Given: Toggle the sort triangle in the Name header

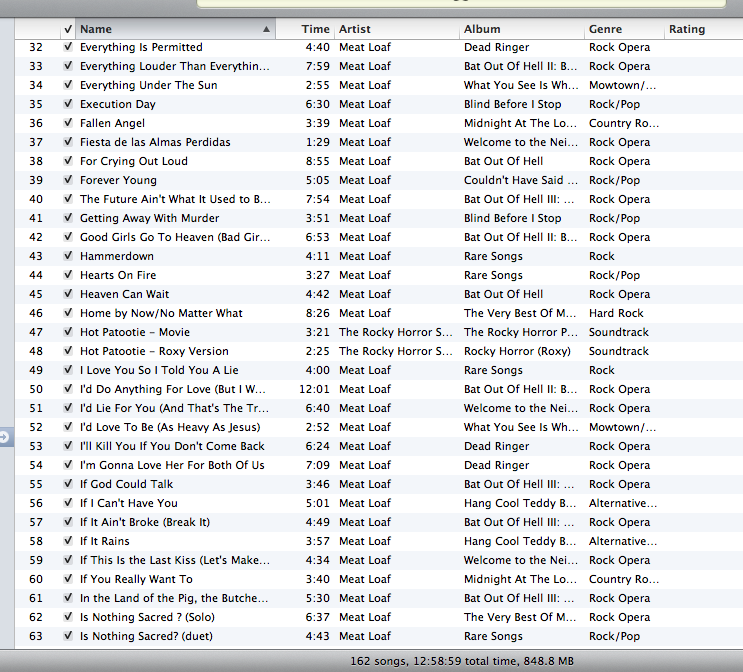Looking at the screenshot, I should point(266,30).
